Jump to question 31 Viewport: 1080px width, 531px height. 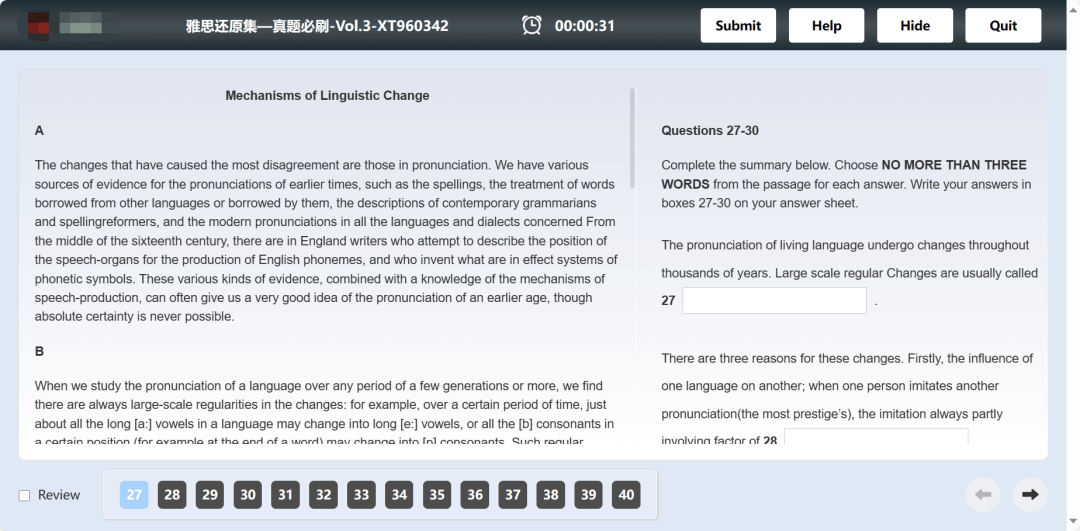coord(286,494)
